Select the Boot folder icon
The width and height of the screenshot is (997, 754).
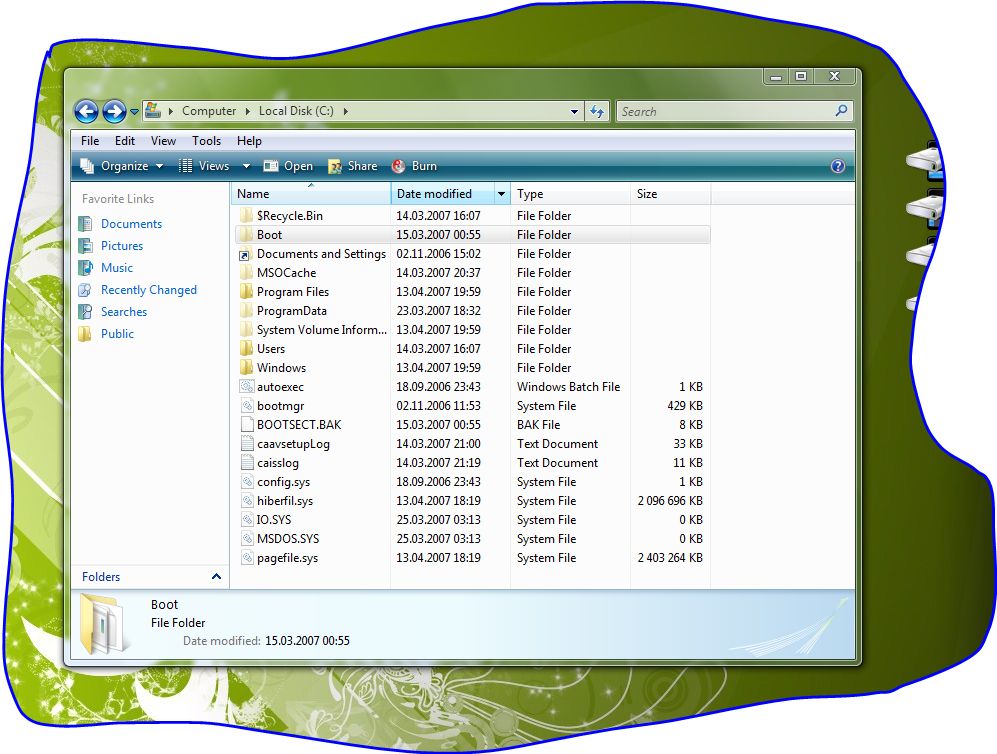click(x=247, y=235)
